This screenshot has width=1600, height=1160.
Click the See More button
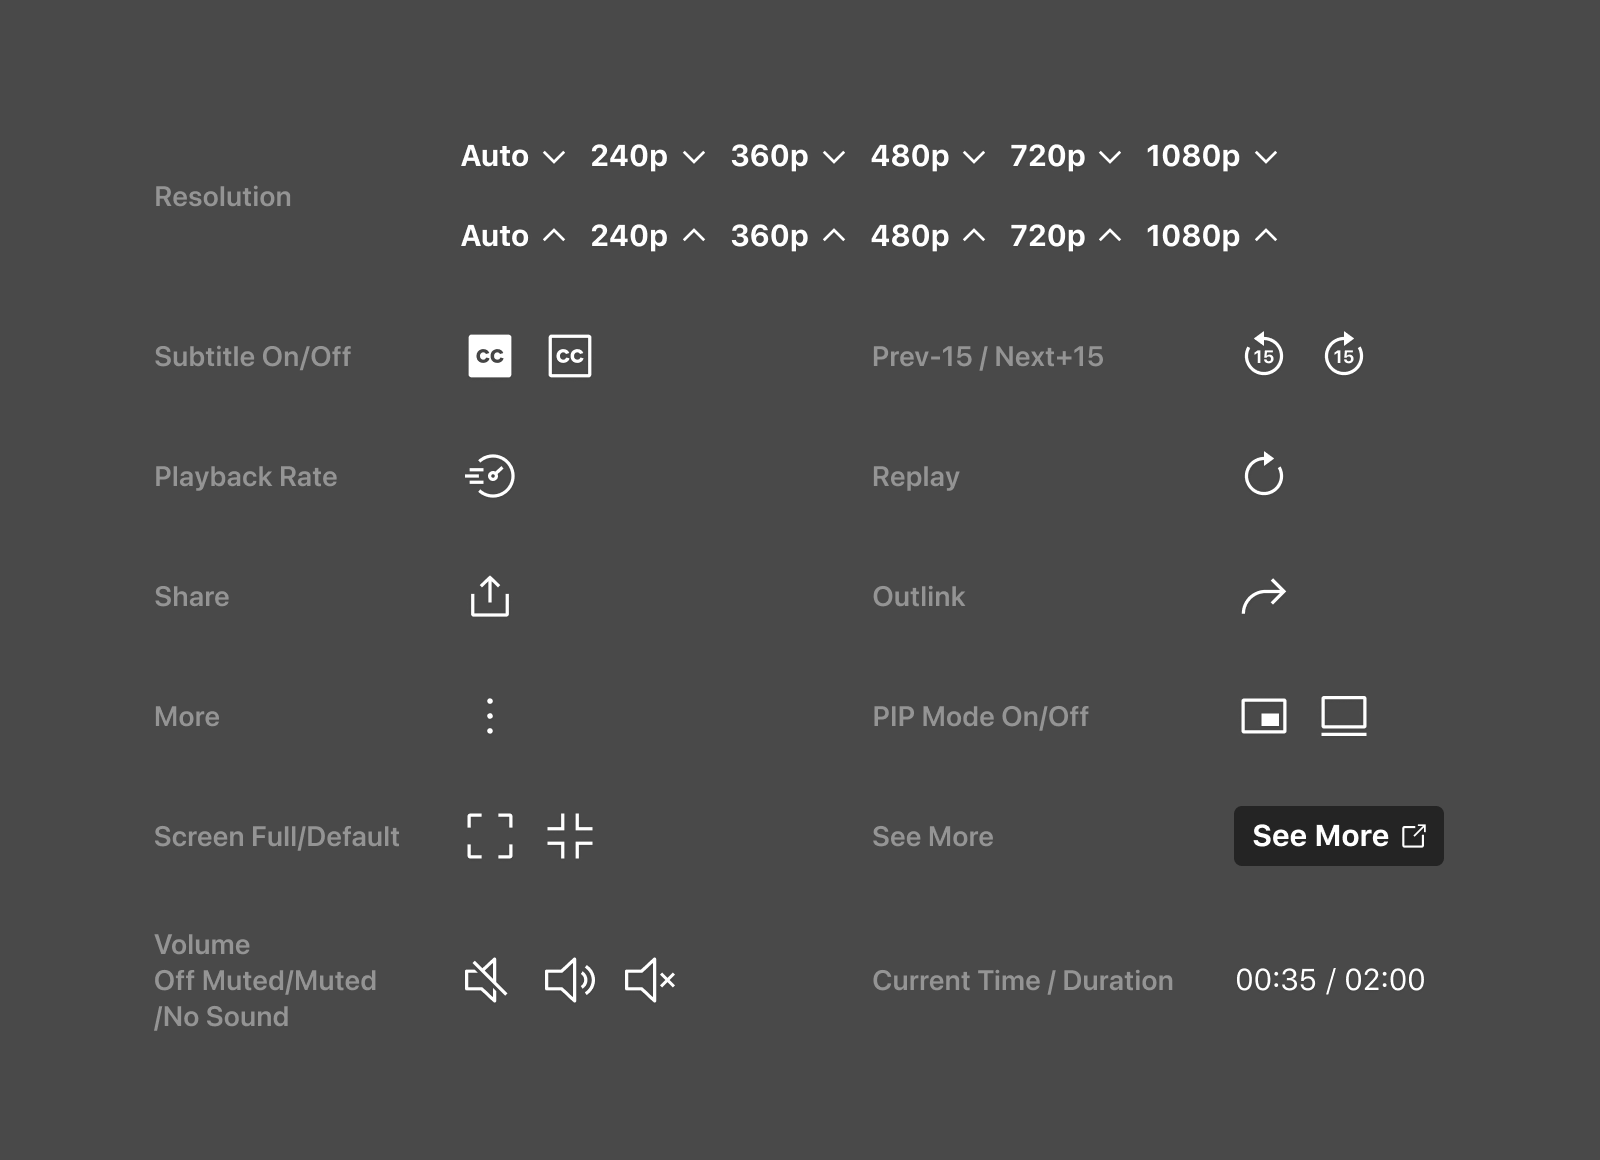click(x=1338, y=836)
